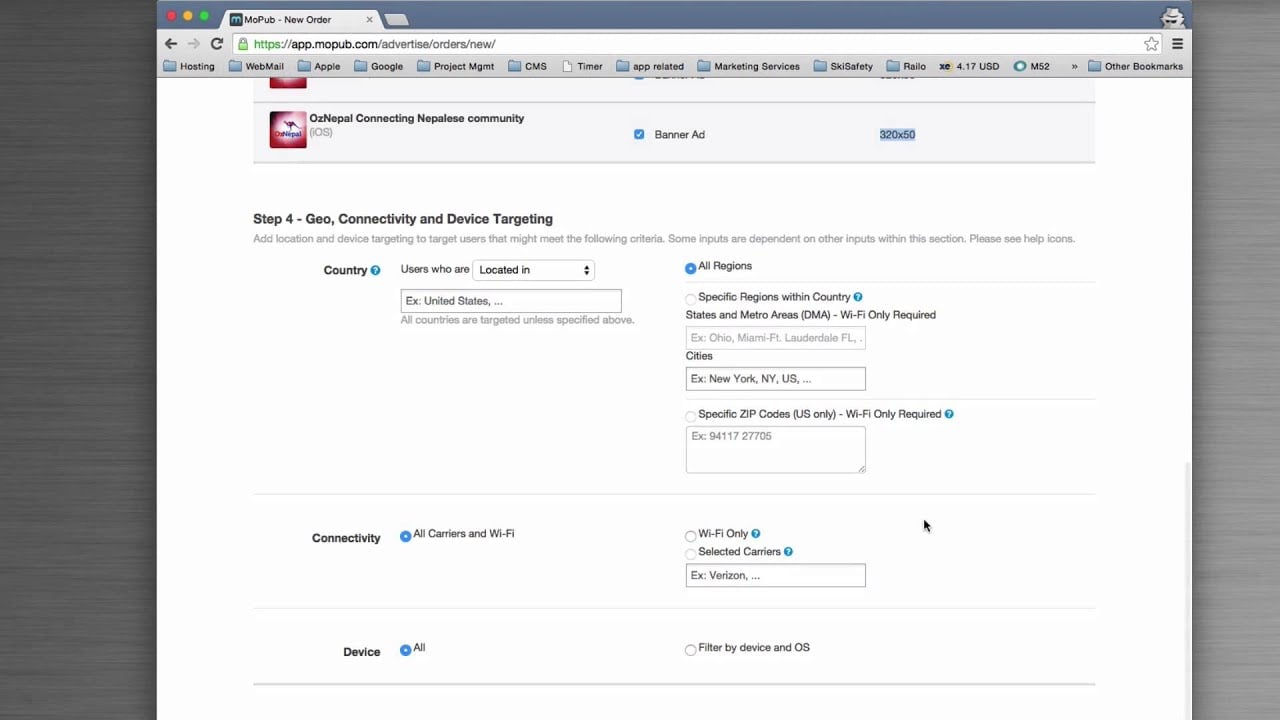
Task: Open the Chrome menu icon
Action: [x=1177, y=44]
